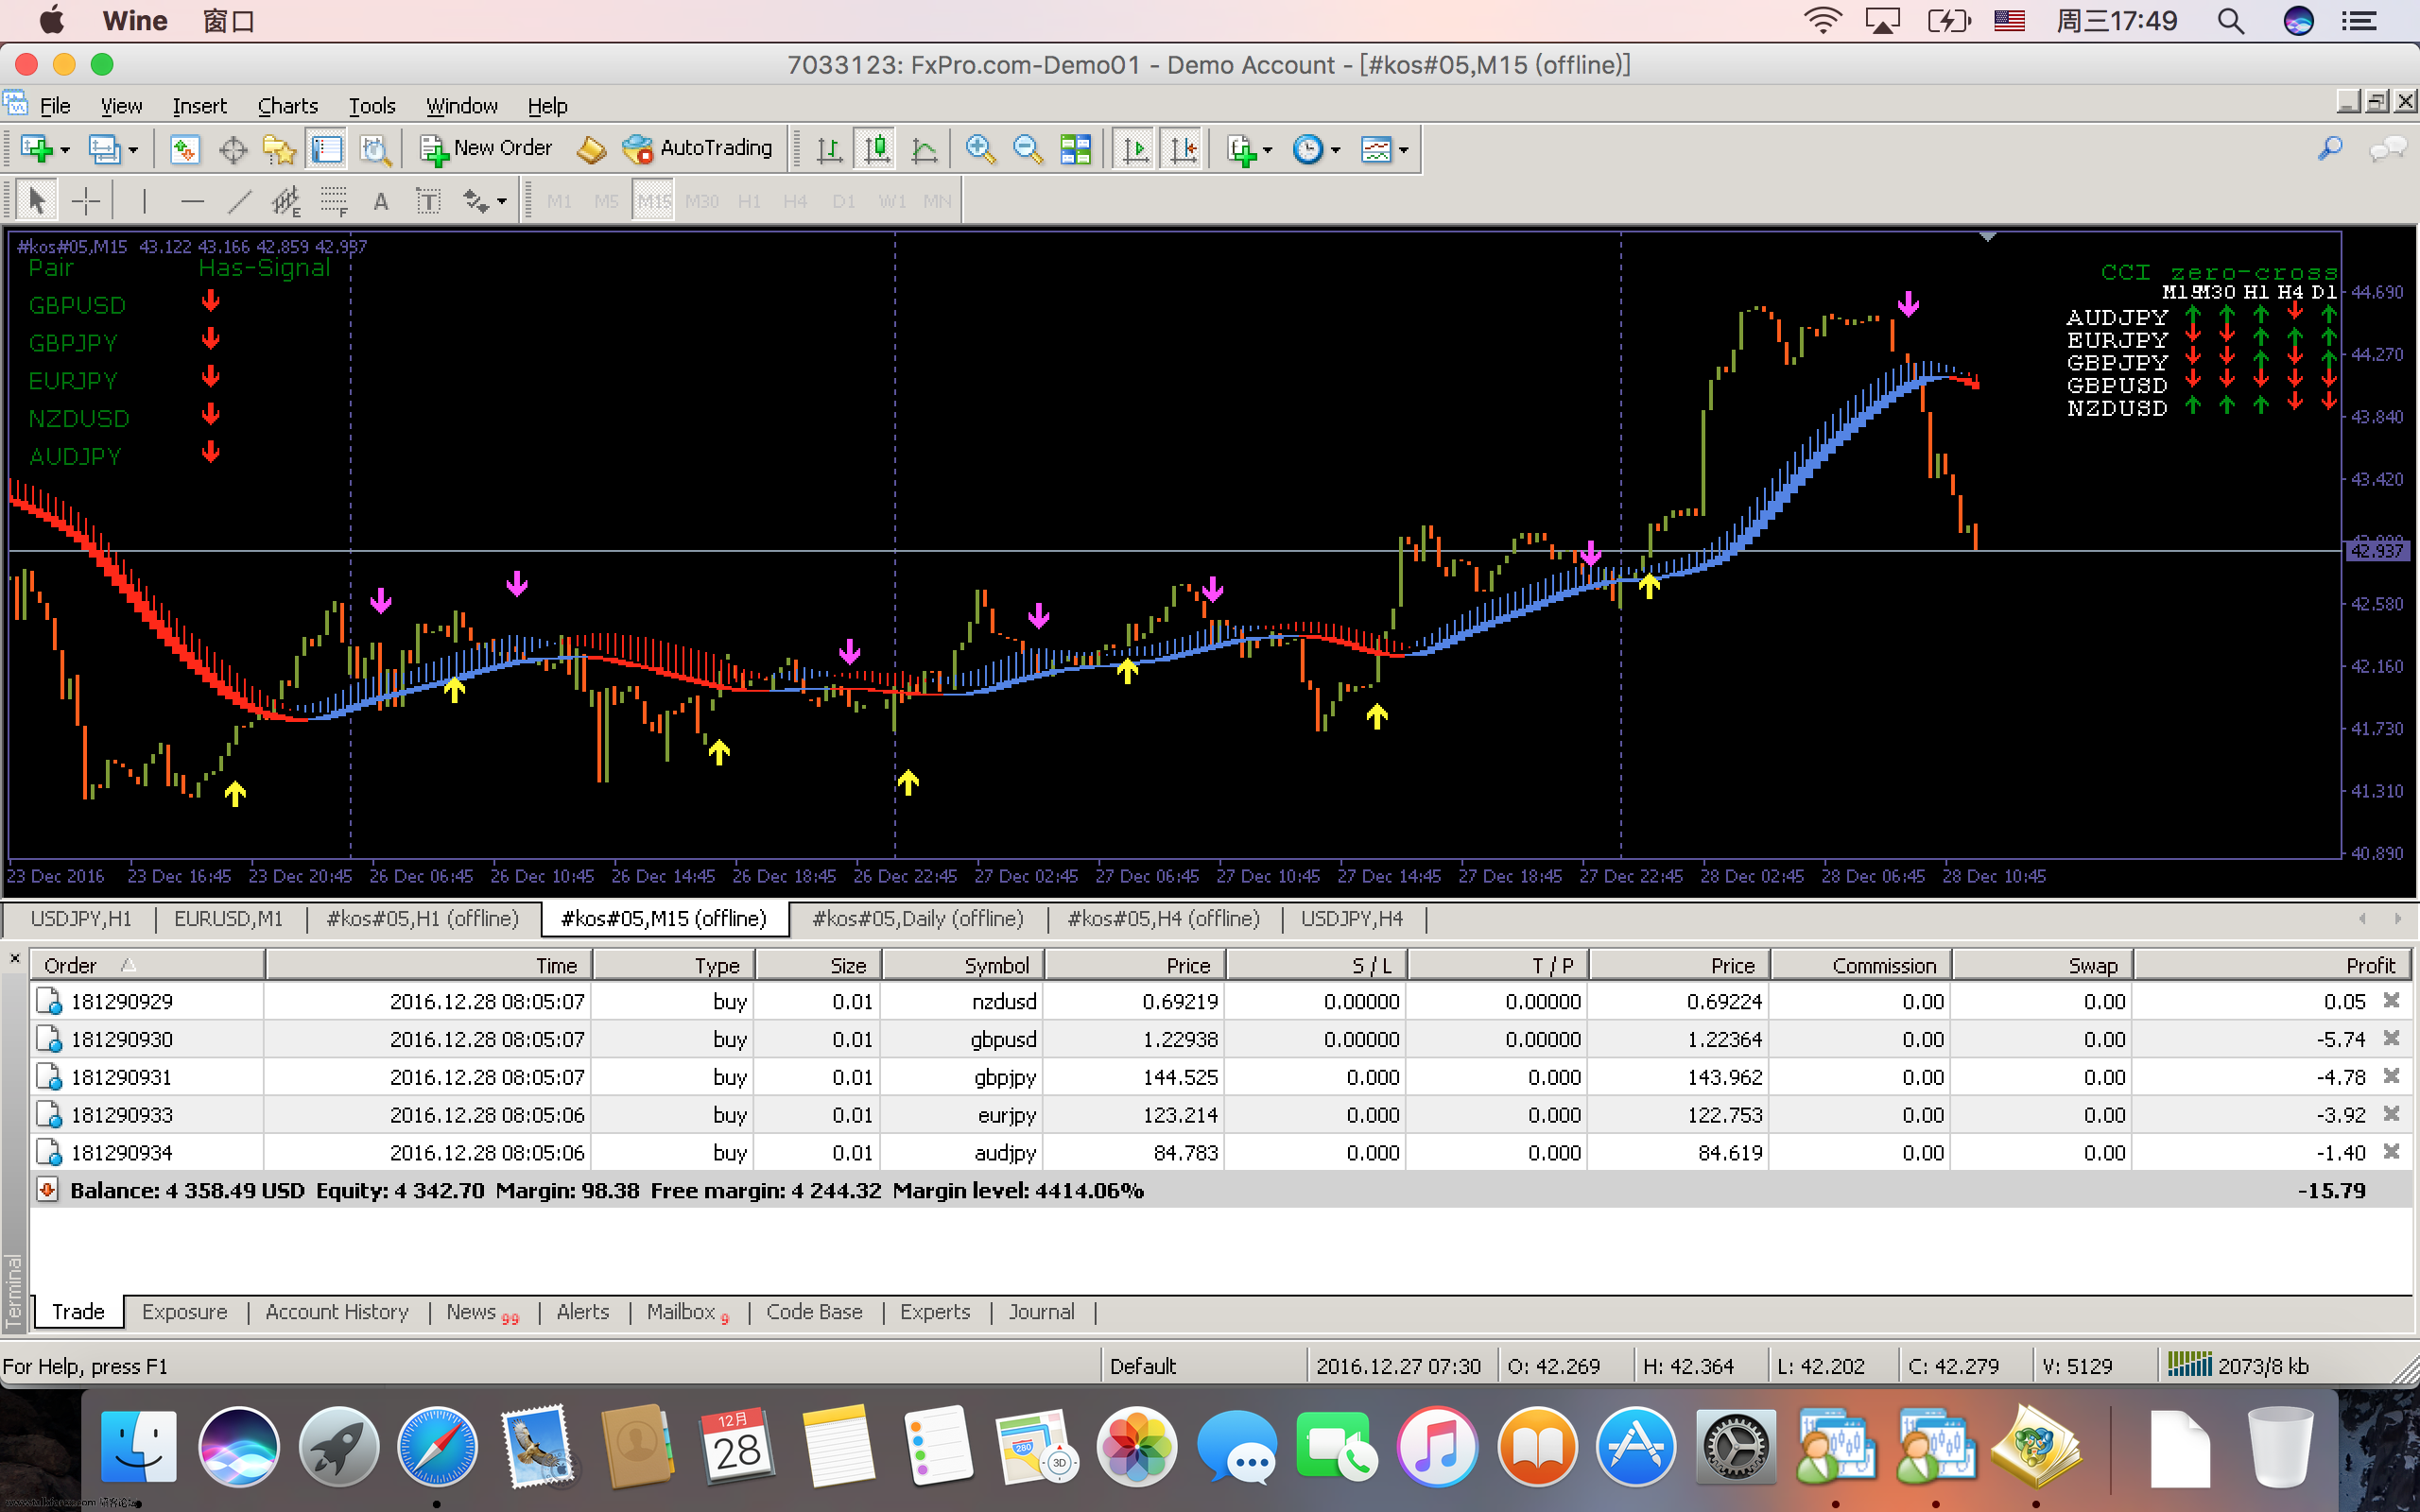Viewport: 2420px width, 1512px height.
Task: Toggle AutoTrading on or off
Action: coord(697,148)
